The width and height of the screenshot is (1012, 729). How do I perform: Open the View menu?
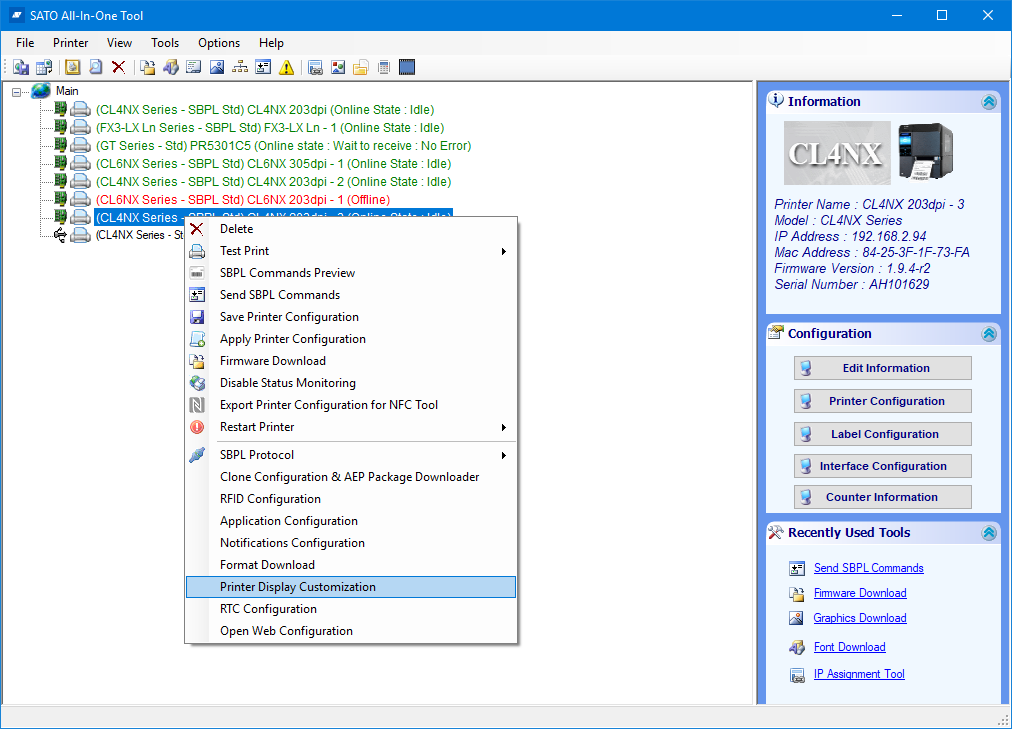tap(119, 43)
